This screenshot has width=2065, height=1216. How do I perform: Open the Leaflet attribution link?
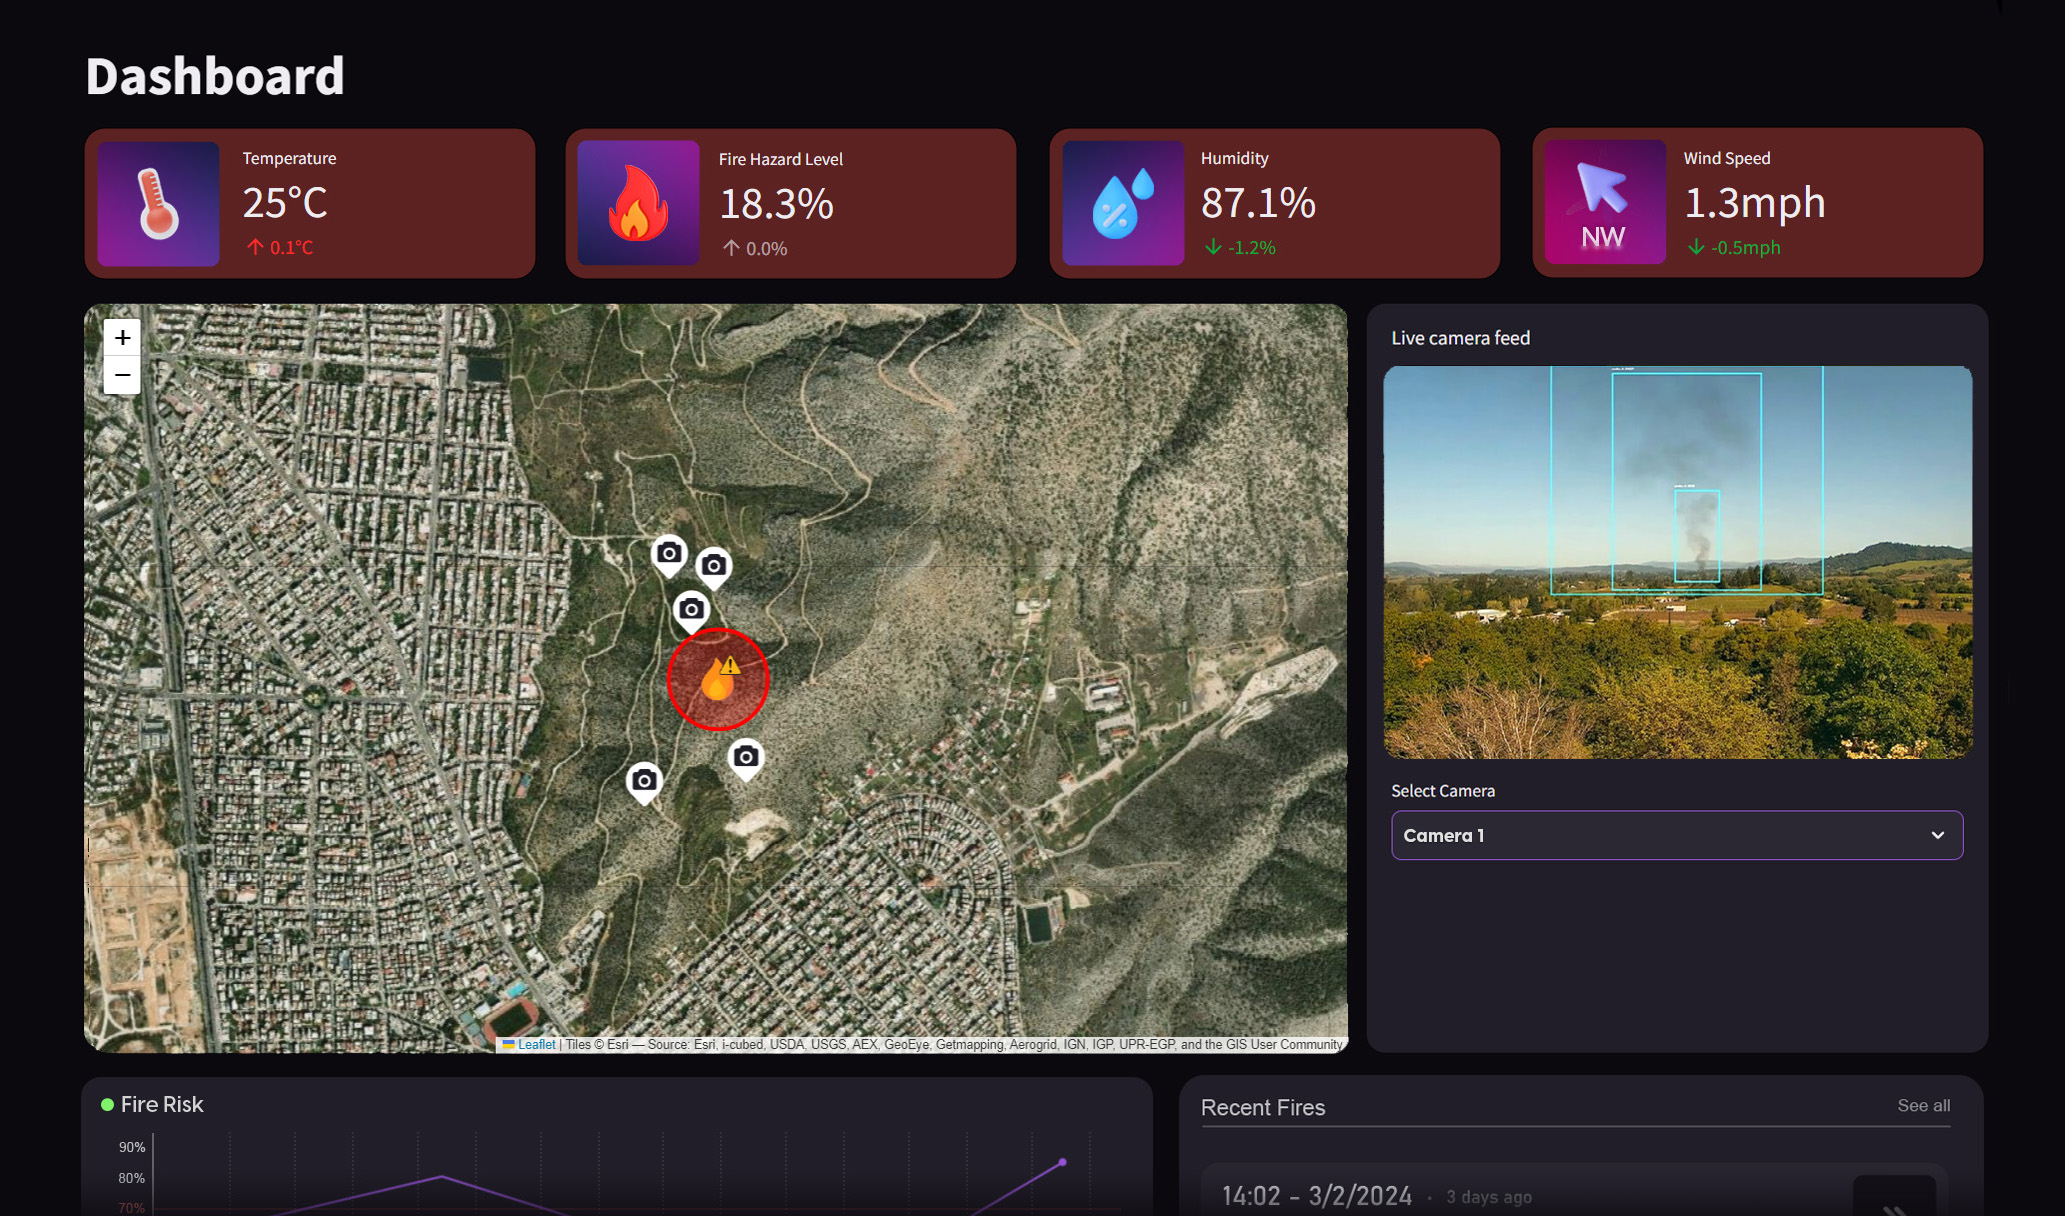click(x=536, y=1044)
